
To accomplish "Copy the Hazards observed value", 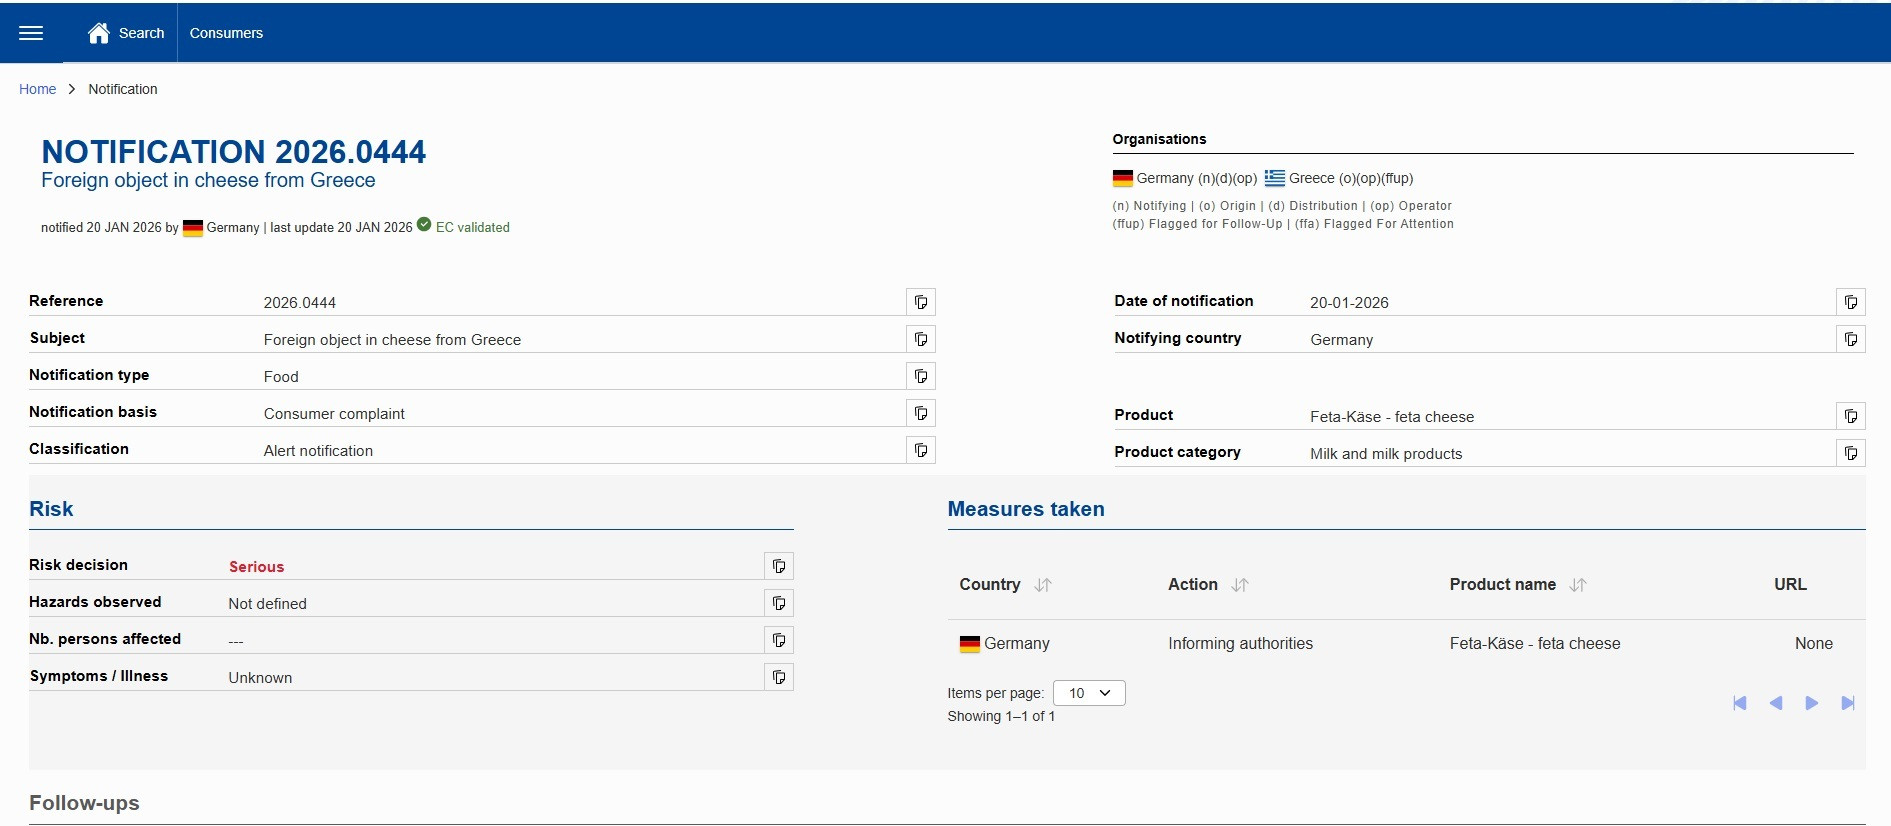I will 778,603.
